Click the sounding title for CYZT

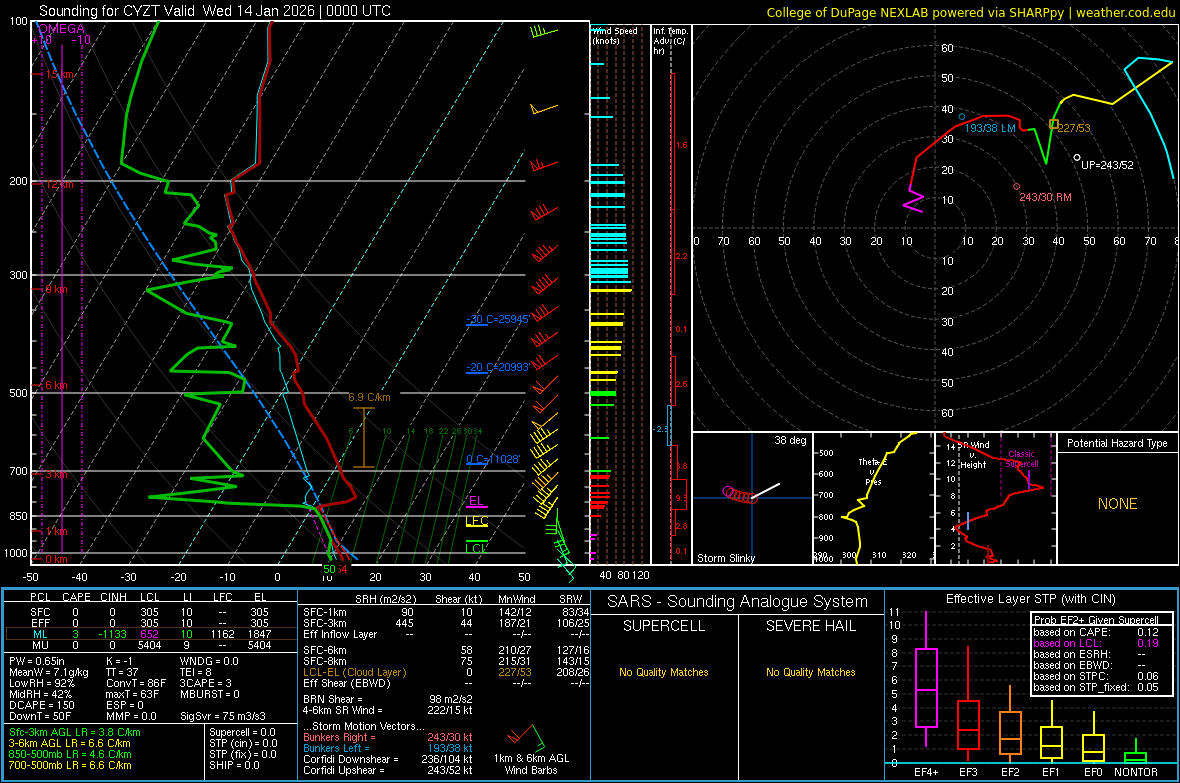(214, 11)
